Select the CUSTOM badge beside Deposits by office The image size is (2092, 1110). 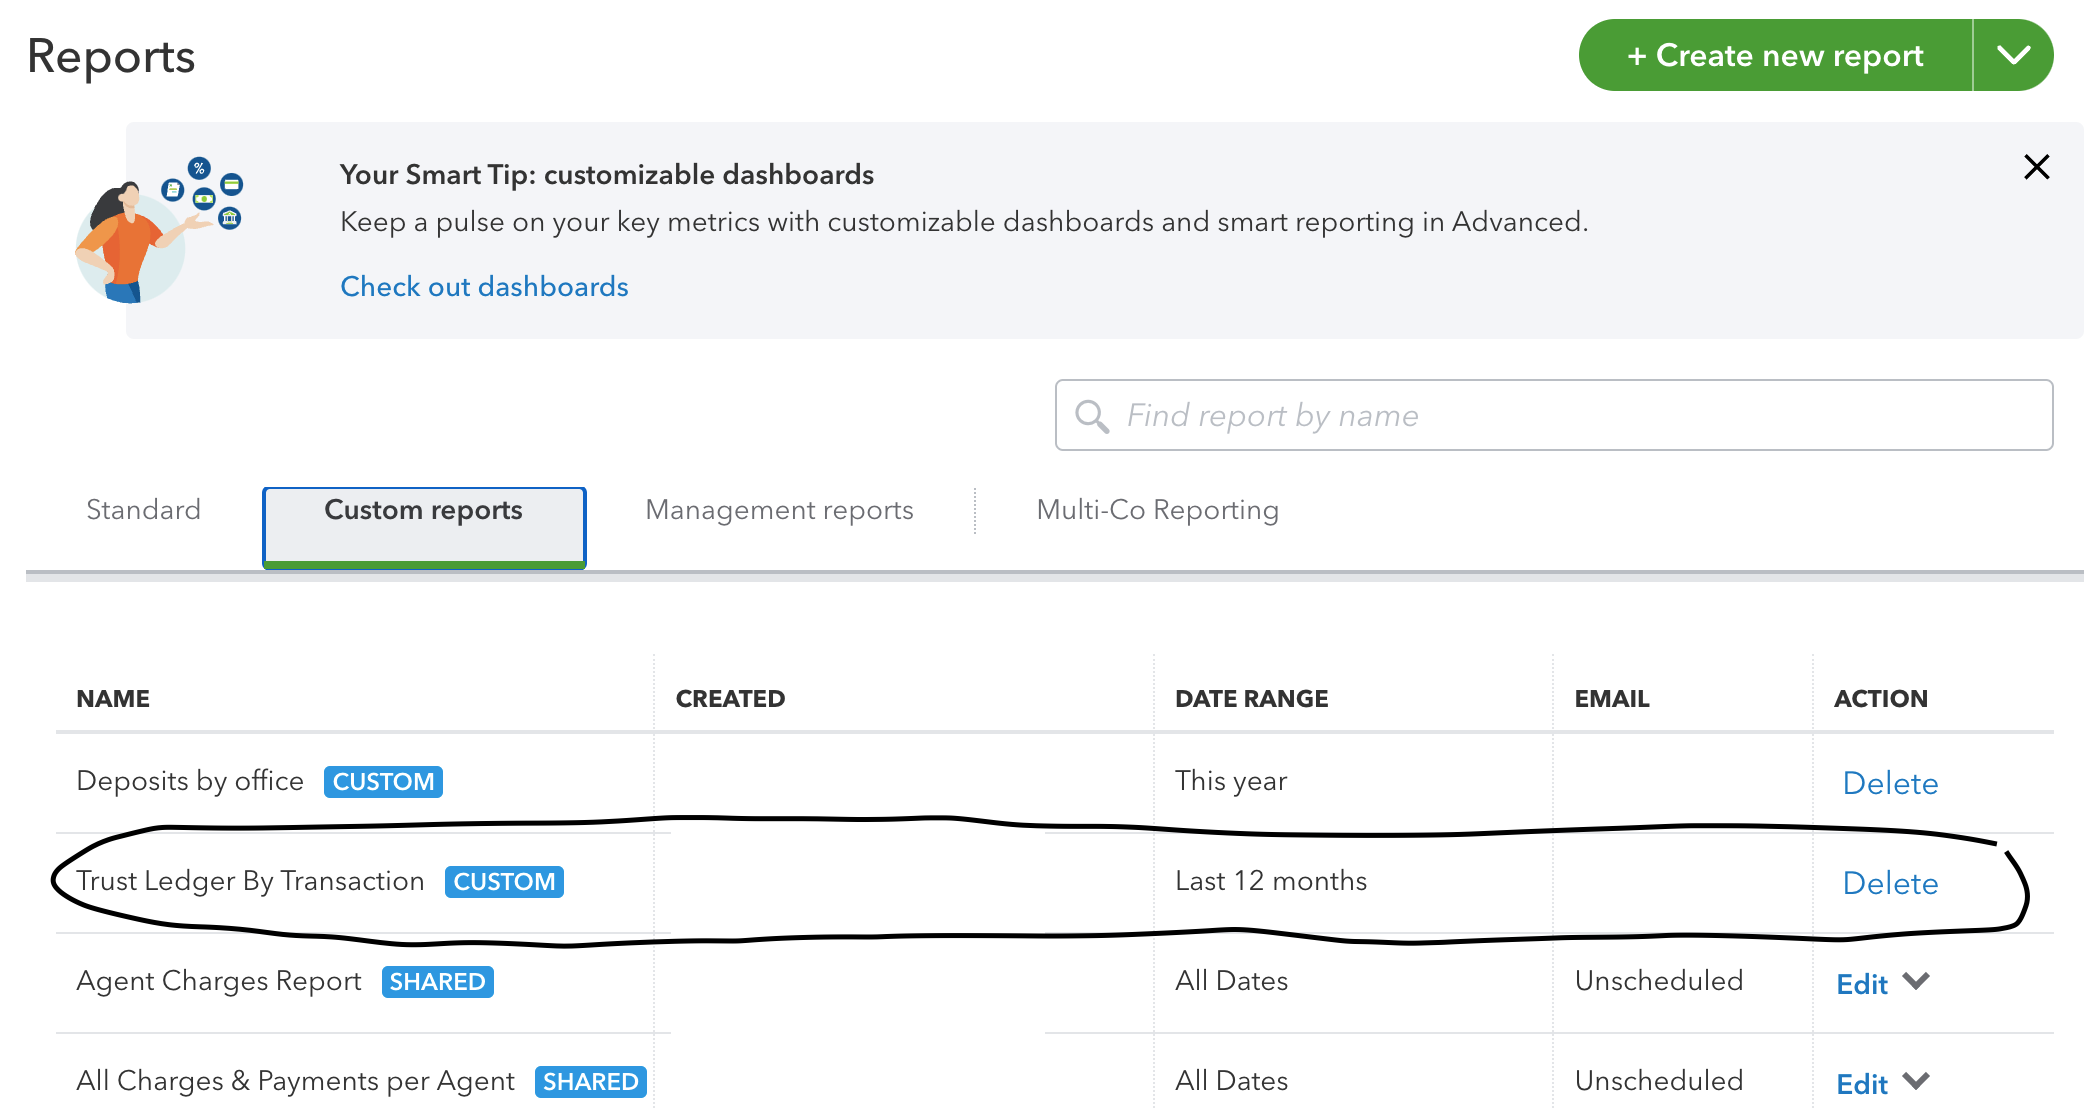pos(383,781)
